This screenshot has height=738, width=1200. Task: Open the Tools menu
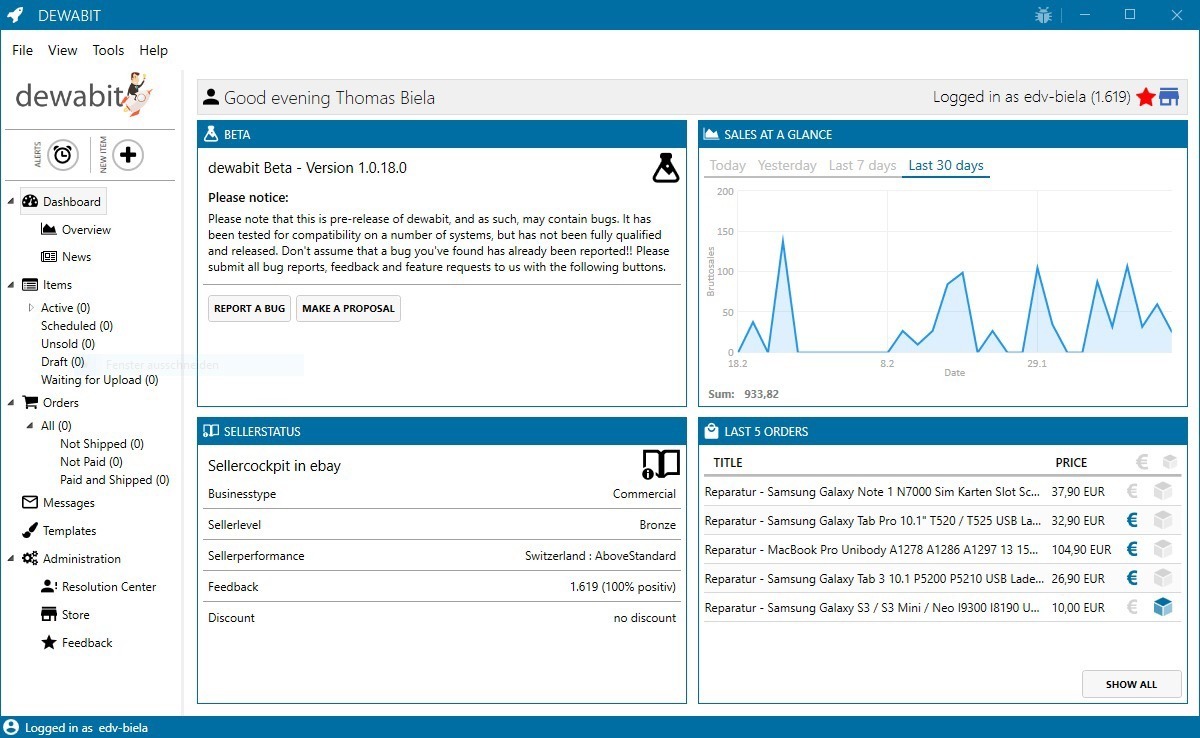coord(108,50)
